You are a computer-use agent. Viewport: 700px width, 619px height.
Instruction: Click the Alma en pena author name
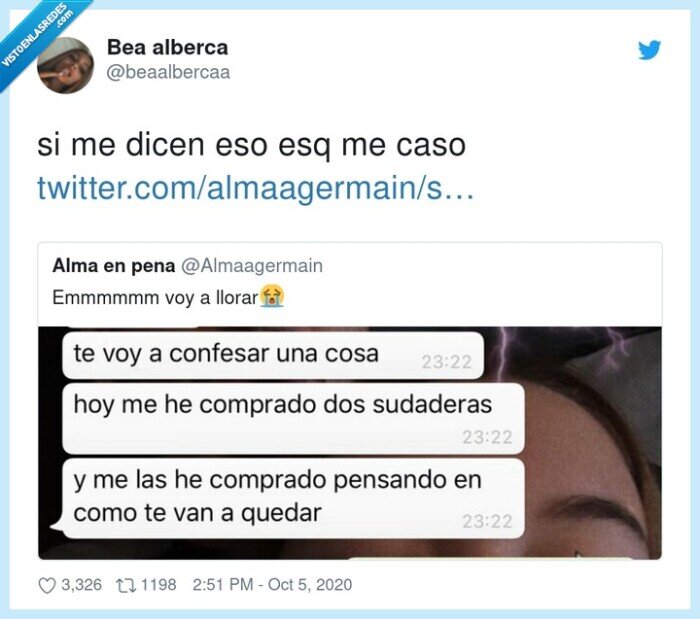tap(114, 266)
